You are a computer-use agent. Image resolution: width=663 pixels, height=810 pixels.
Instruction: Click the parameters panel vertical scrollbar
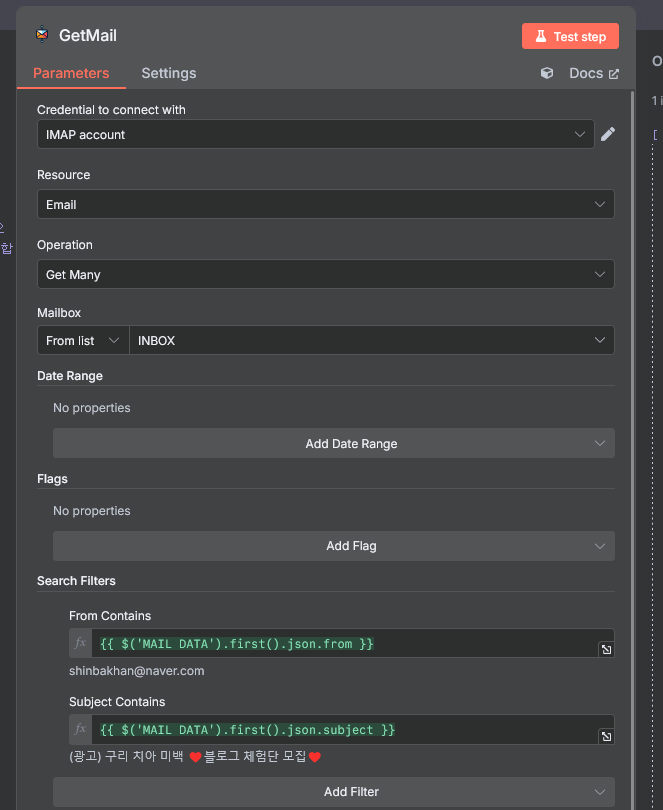(x=633, y=449)
